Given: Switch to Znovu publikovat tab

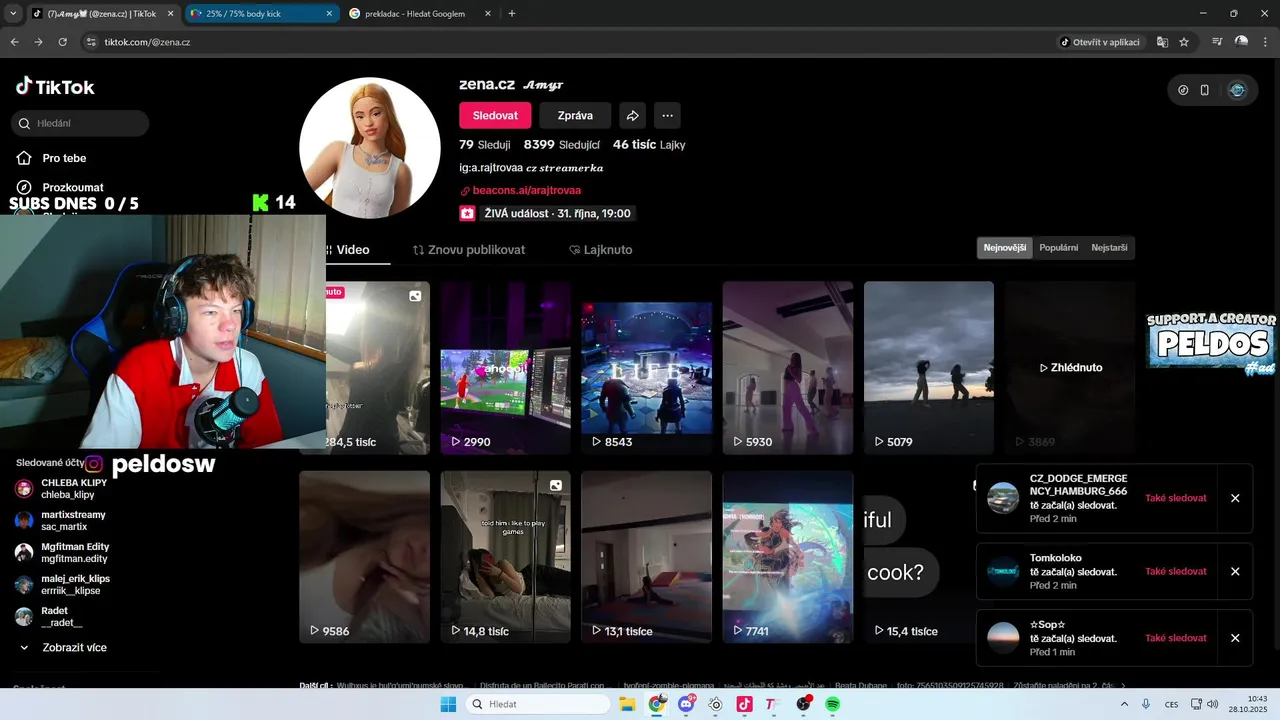Looking at the screenshot, I should [468, 250].
